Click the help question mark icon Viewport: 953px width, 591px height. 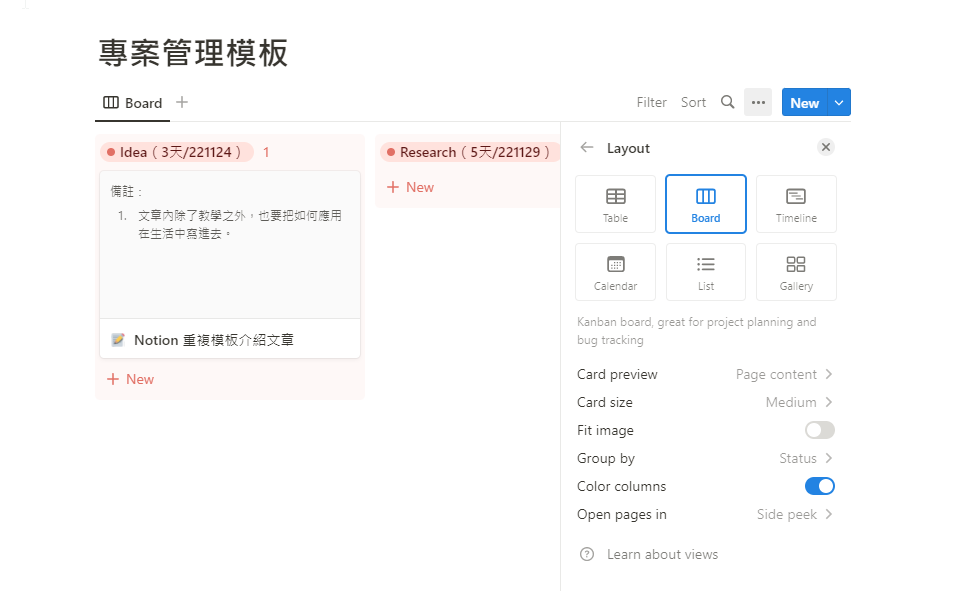click(x=587, y=554)
